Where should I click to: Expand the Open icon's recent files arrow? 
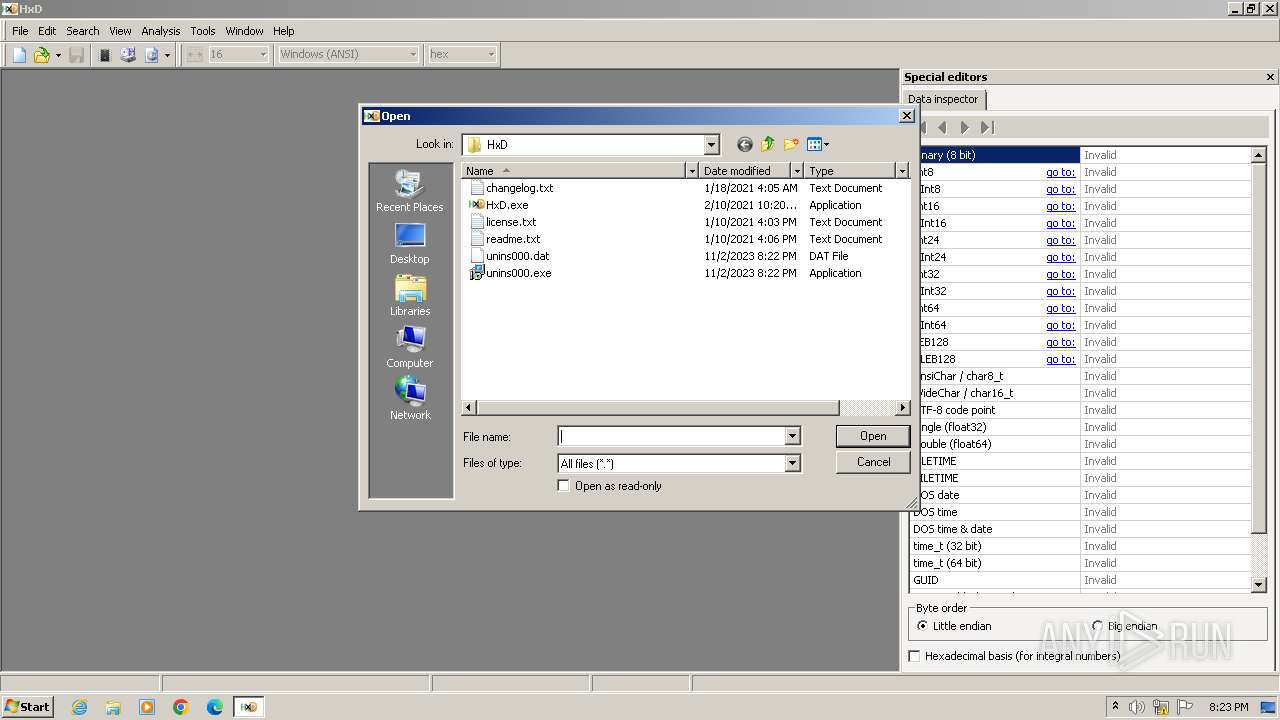click(58, 55)
